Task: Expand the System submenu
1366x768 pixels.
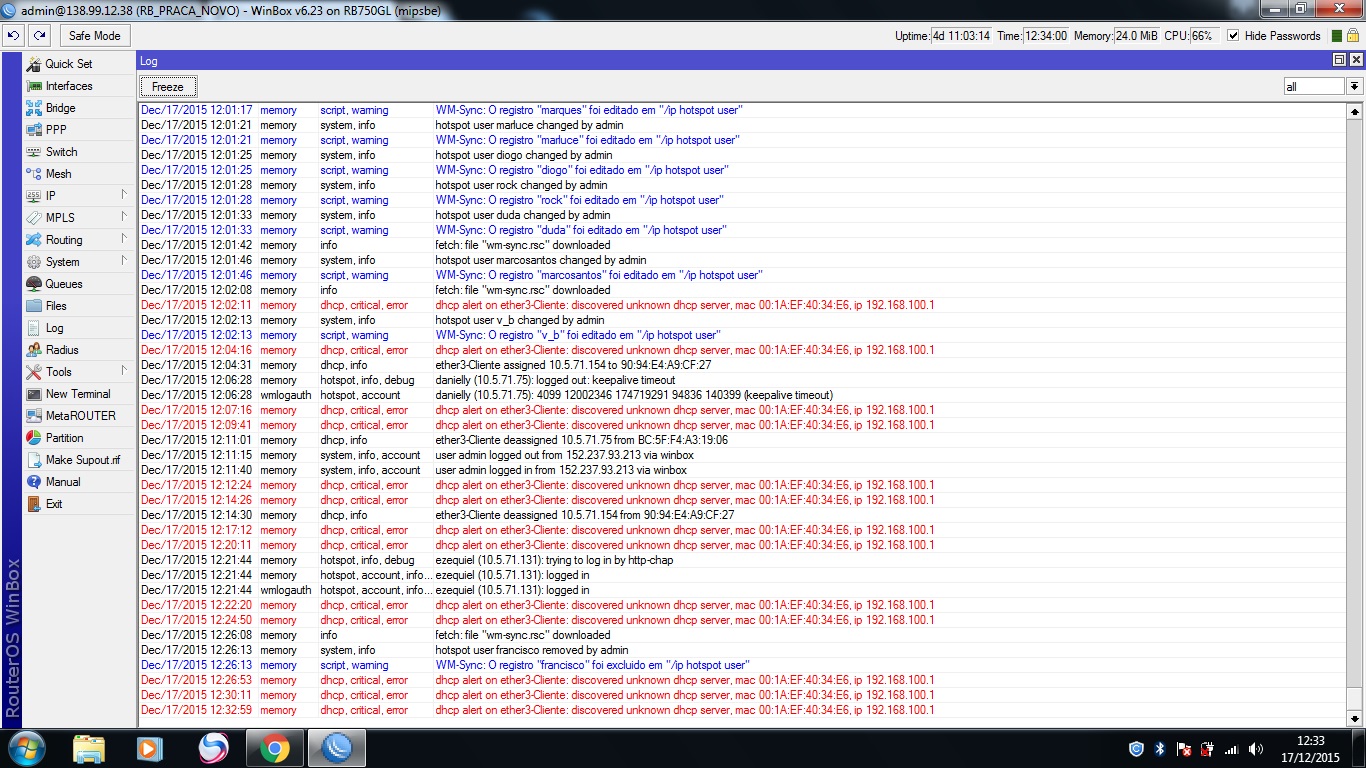Action: pos(124,261)
